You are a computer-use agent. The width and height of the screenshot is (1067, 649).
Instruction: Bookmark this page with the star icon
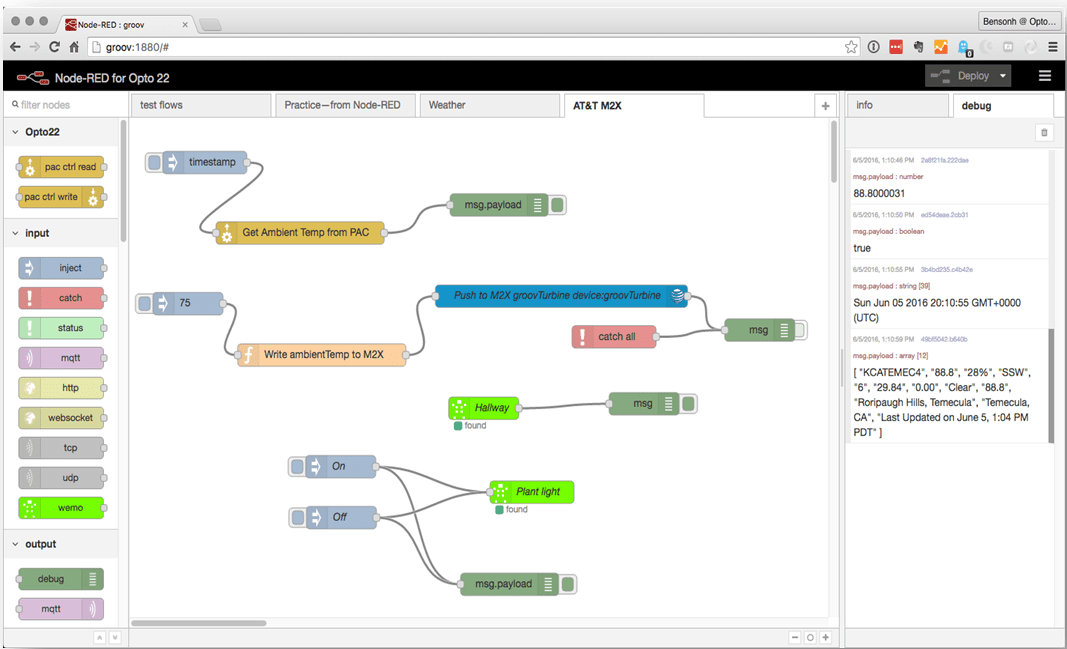[x=851, y=47]
